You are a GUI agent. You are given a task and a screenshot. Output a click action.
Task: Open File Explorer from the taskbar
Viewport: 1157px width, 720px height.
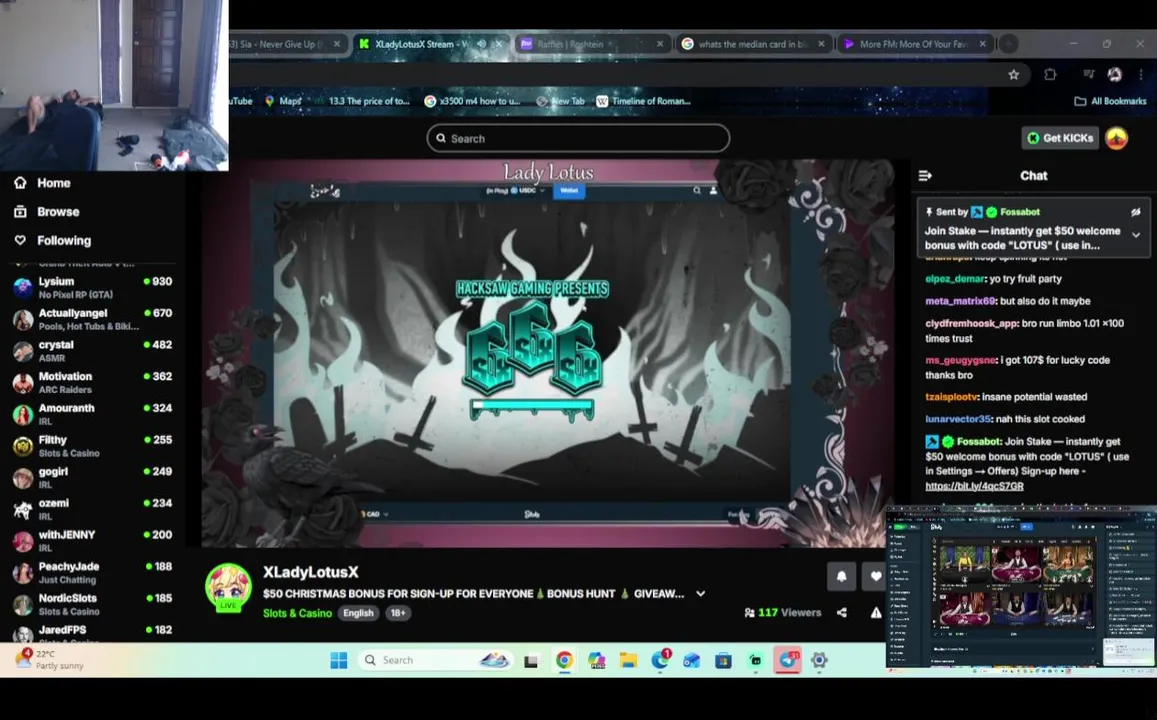628,660
